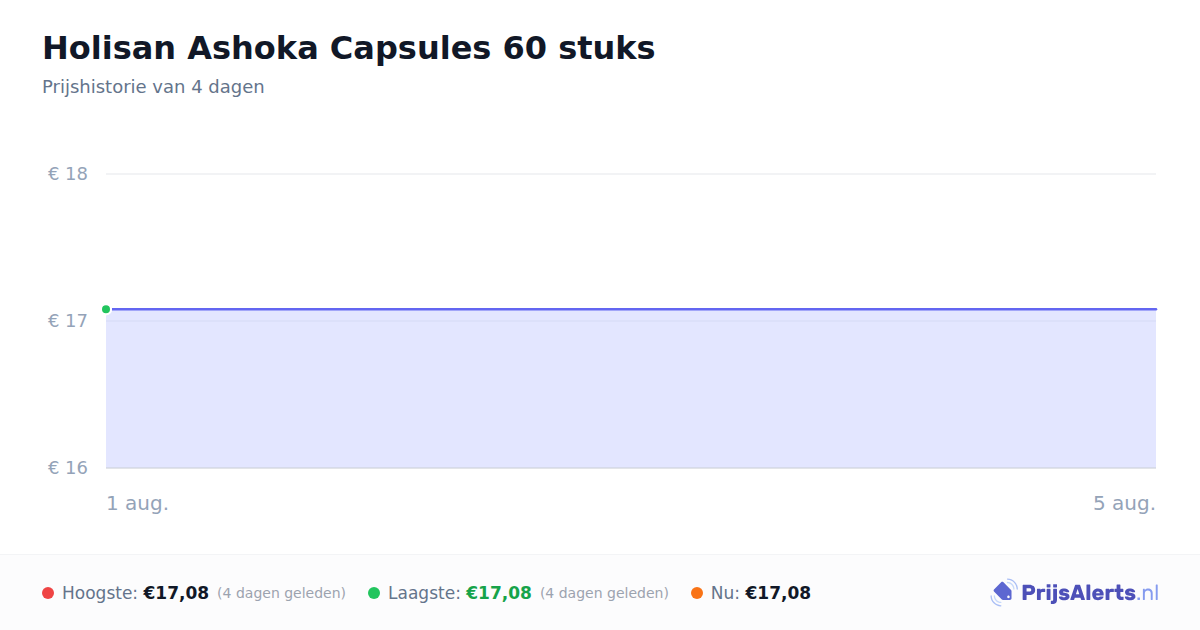Select the 5 aug. date label
This screenshot has width=1200, height=630.
click(1124, 504)
